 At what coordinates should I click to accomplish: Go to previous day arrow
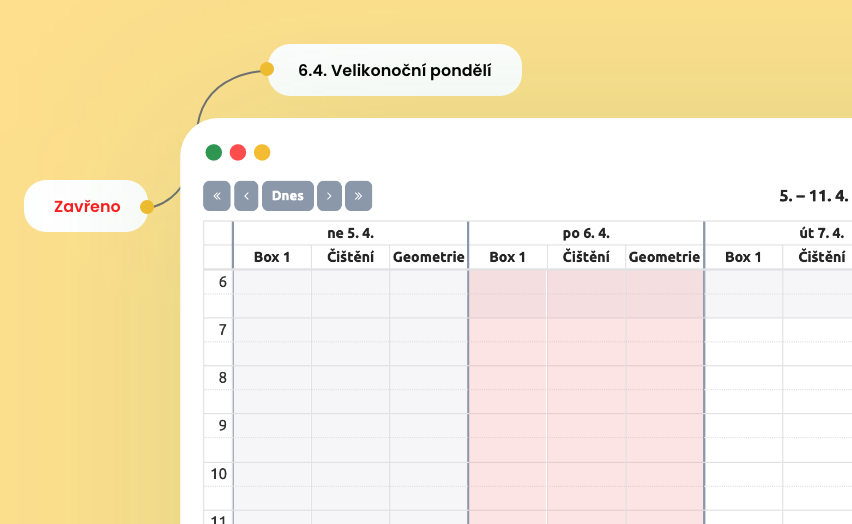246,196
